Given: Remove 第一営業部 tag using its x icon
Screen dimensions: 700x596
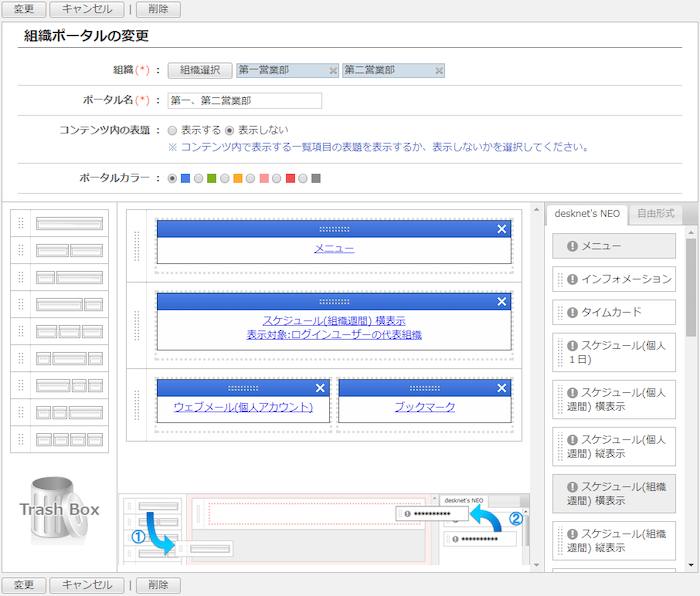Looking at the screenshot, I should pyautogui.click(x=332, y=71).
